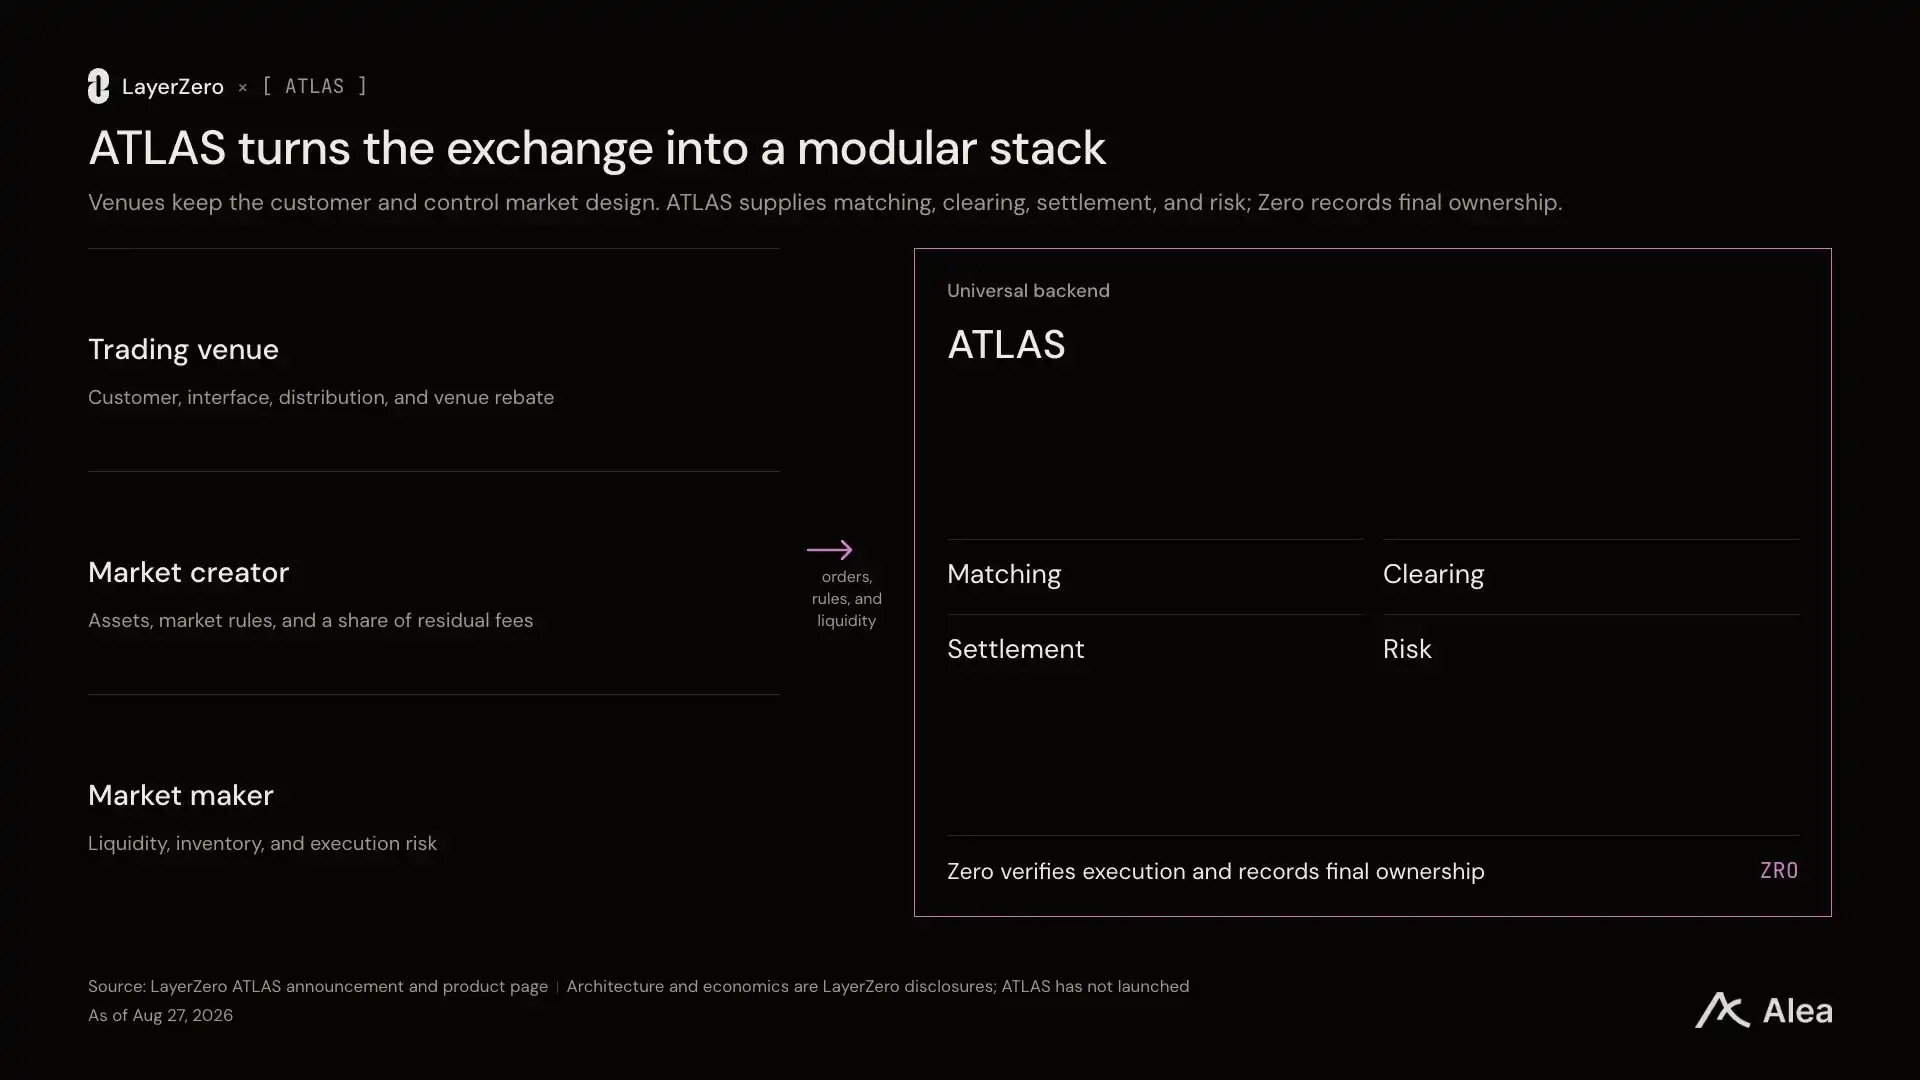1920x1080 pixels.
Task: Click the Clearing module cell
Action: coord(1591,576)
